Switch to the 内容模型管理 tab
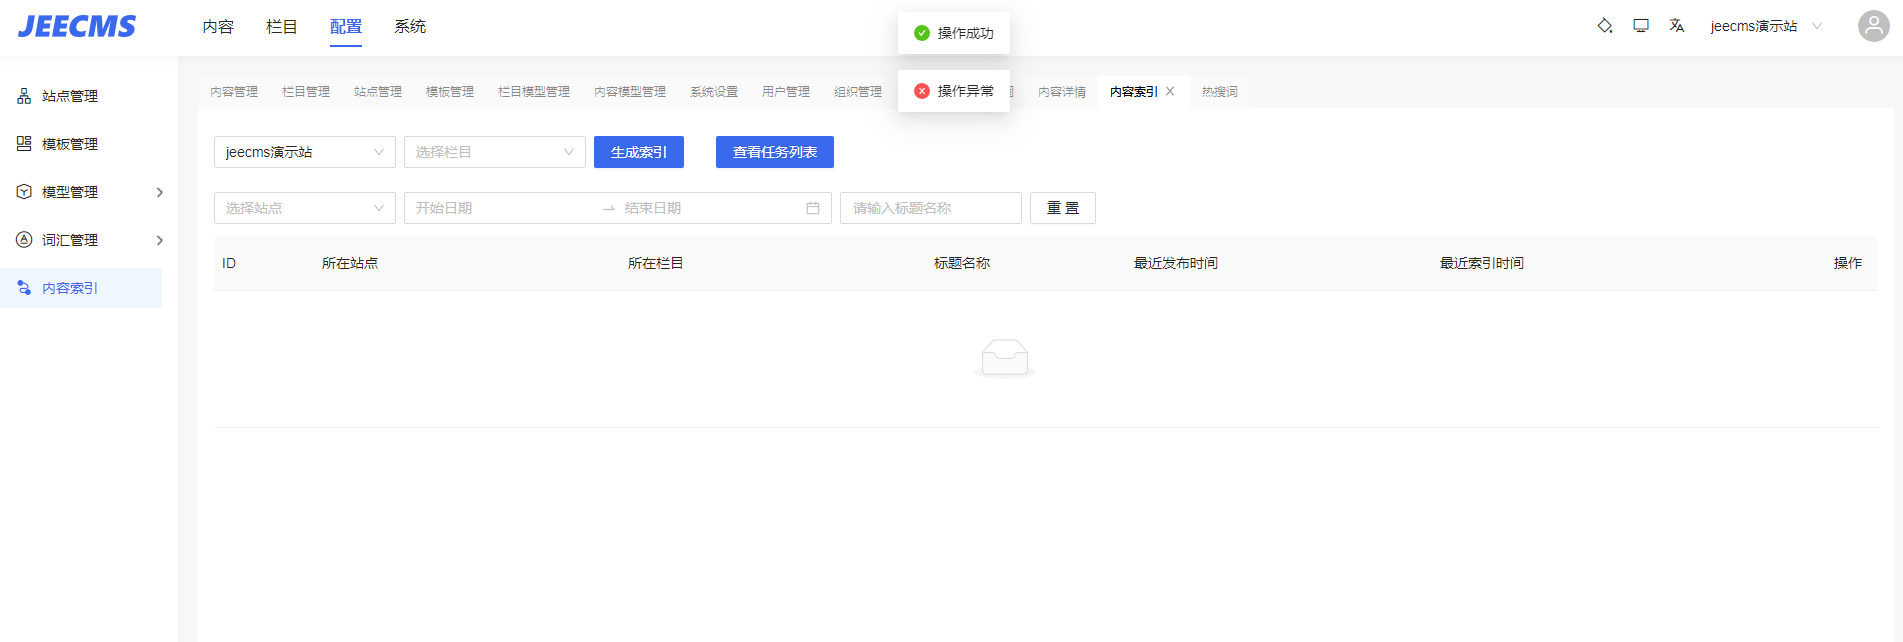Image resolution: width=1903 pixels, height=642 pixels. (630, 92)
